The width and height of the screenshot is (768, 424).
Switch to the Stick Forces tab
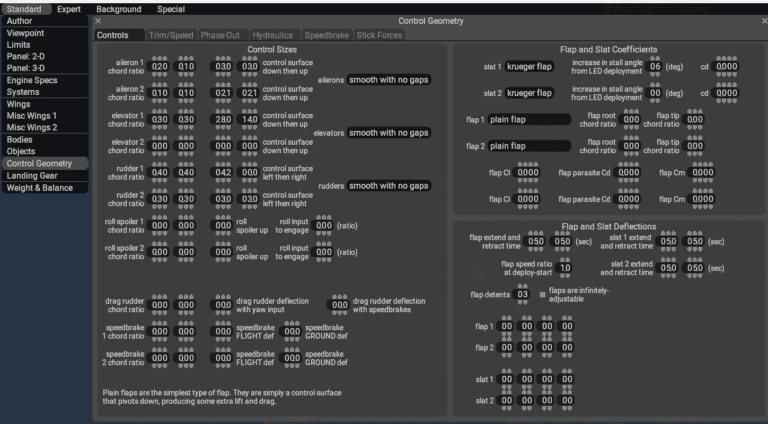tap(380, 35)
